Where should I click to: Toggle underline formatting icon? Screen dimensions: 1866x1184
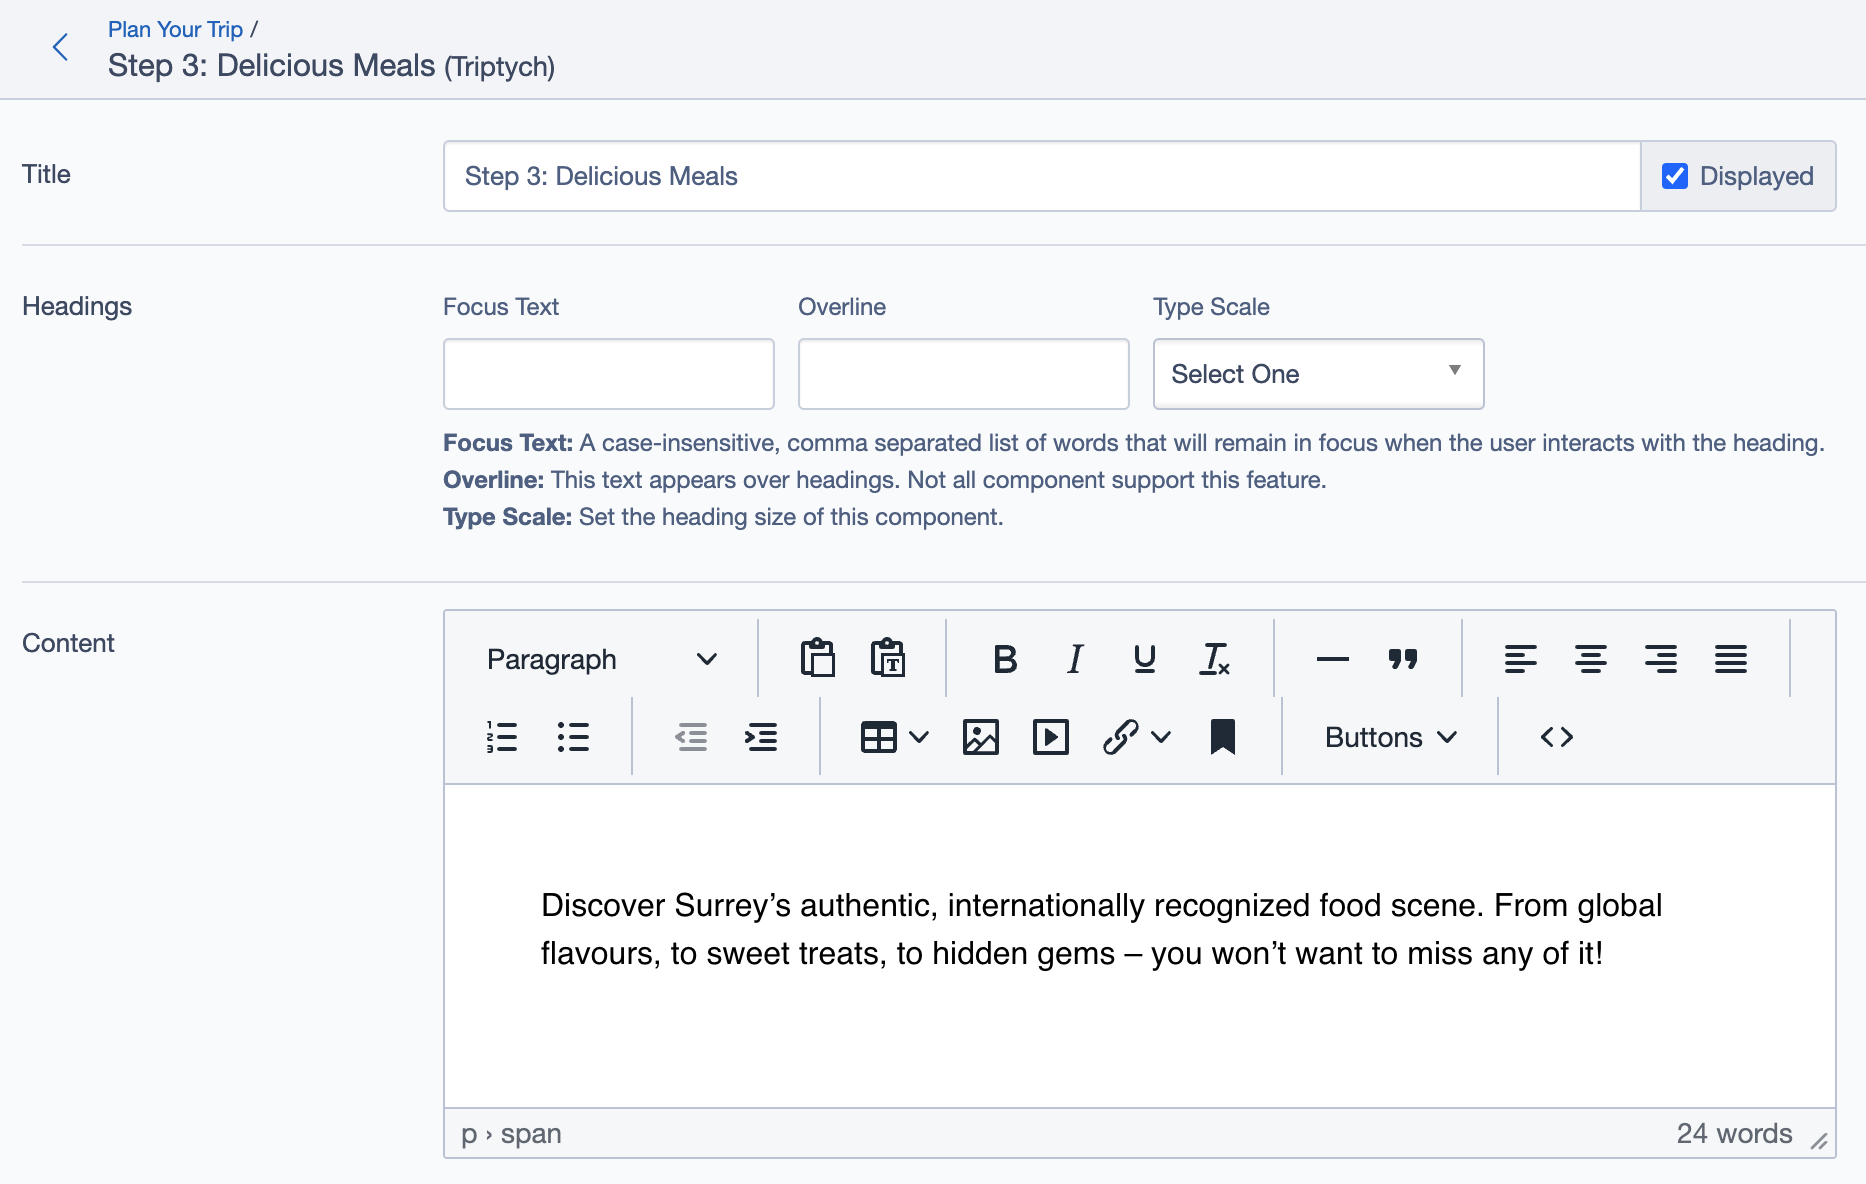click(1144, 659)
